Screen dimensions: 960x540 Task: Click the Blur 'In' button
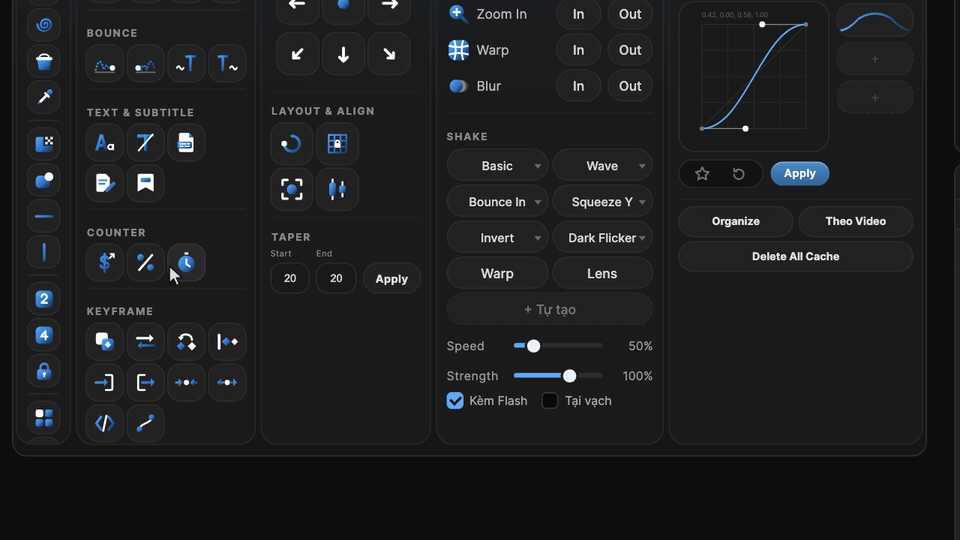(x=579, y=86)
